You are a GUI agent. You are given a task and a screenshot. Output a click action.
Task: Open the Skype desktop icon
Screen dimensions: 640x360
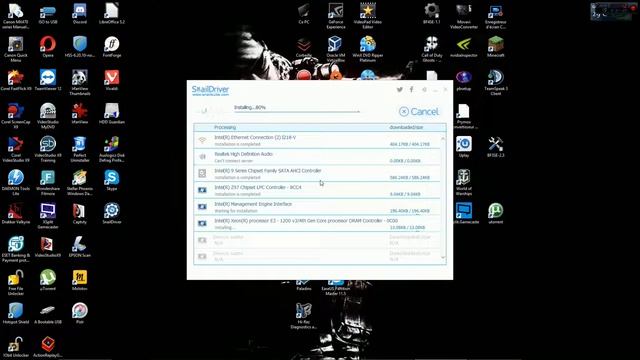111,180
